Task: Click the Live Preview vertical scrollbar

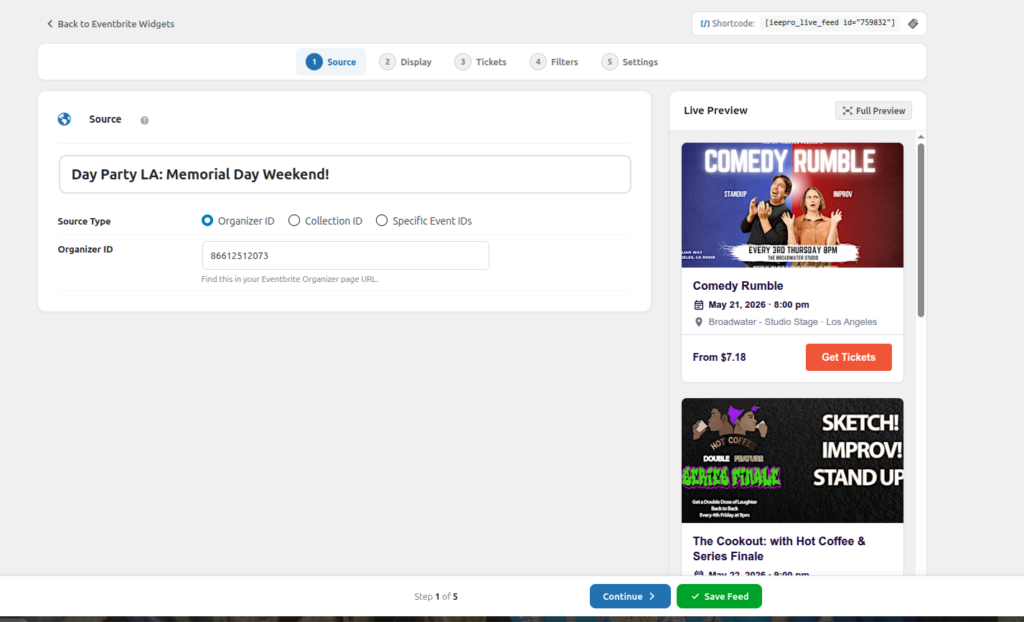Action: click(x=920, y=230)
